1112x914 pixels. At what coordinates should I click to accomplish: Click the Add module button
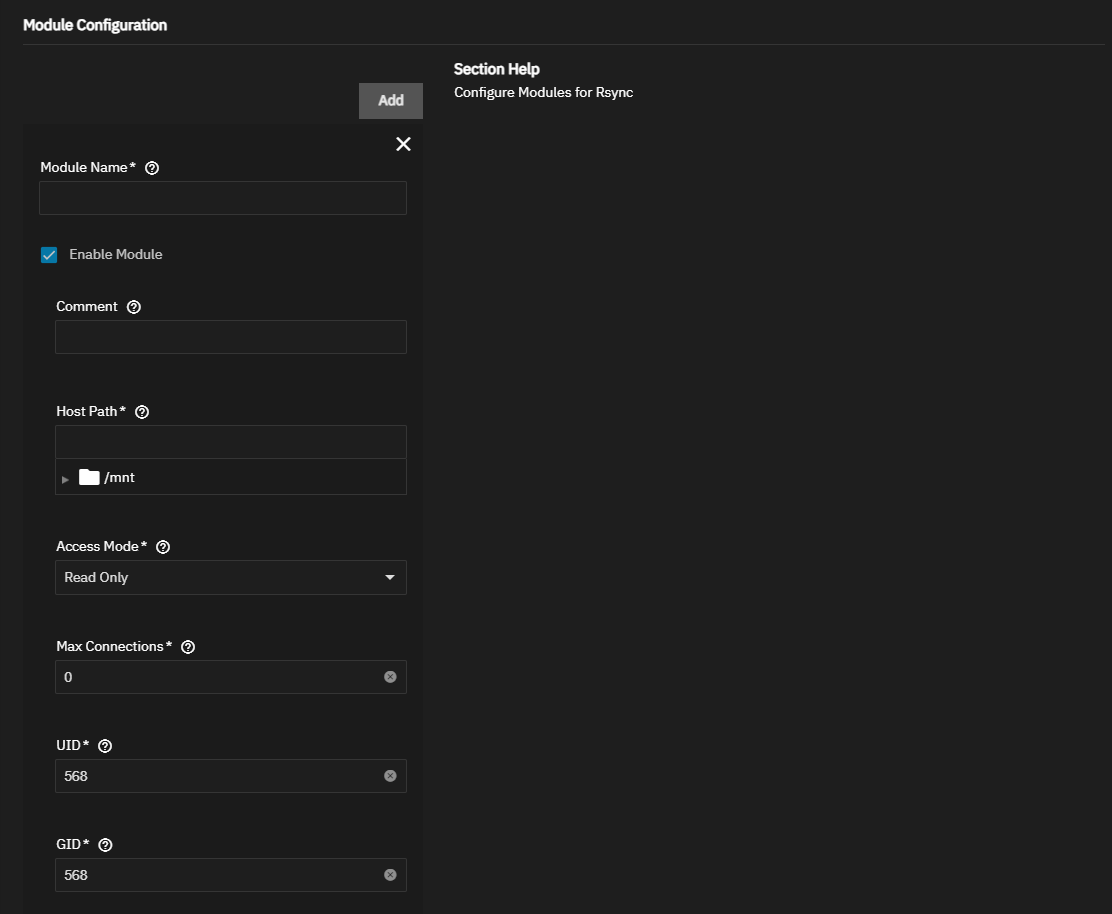(x=390, y=100)
